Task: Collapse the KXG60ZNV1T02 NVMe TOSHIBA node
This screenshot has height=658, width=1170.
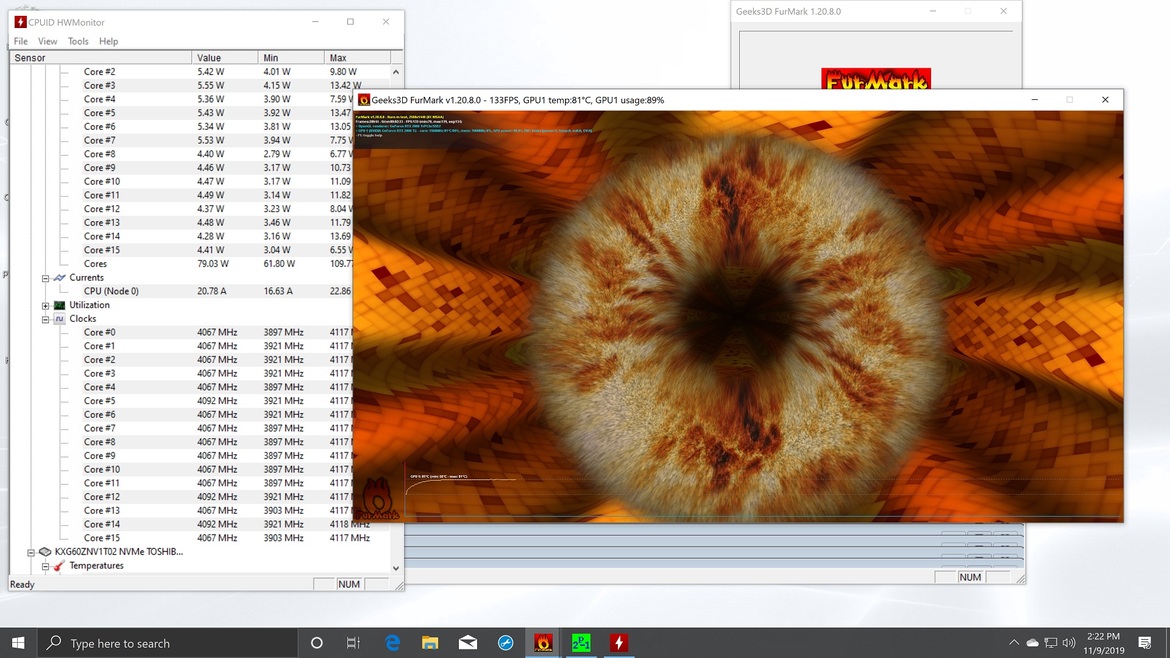Action: click(31, 552)
